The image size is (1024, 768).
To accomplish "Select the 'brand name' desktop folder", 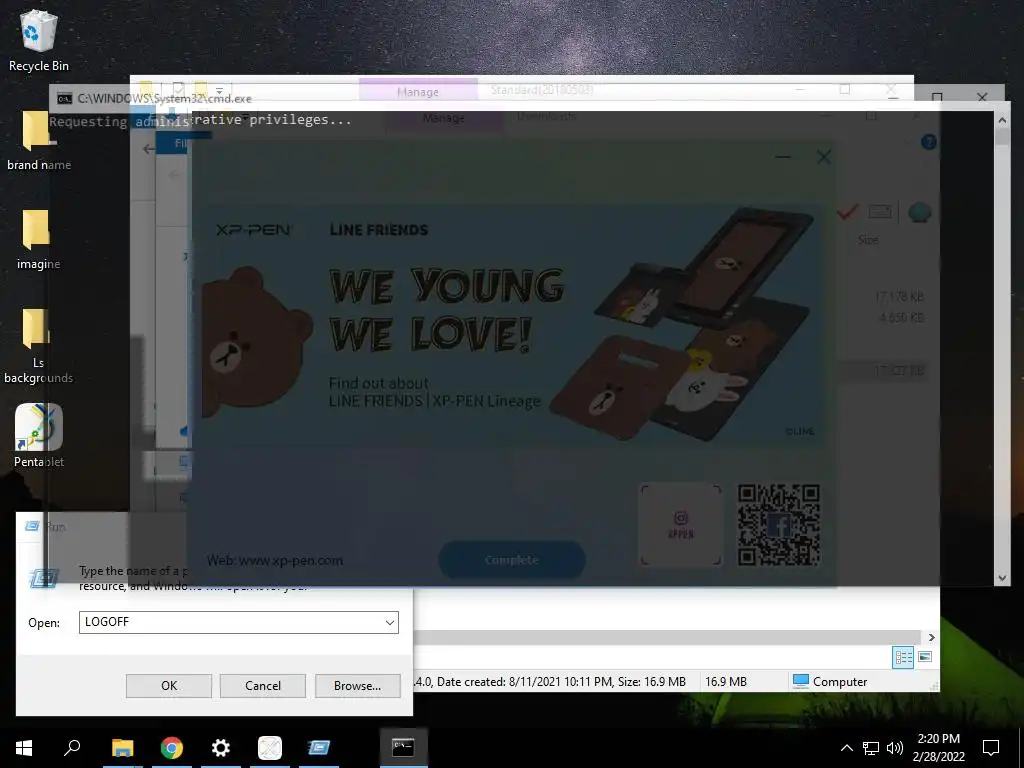I will pos(39,140).
